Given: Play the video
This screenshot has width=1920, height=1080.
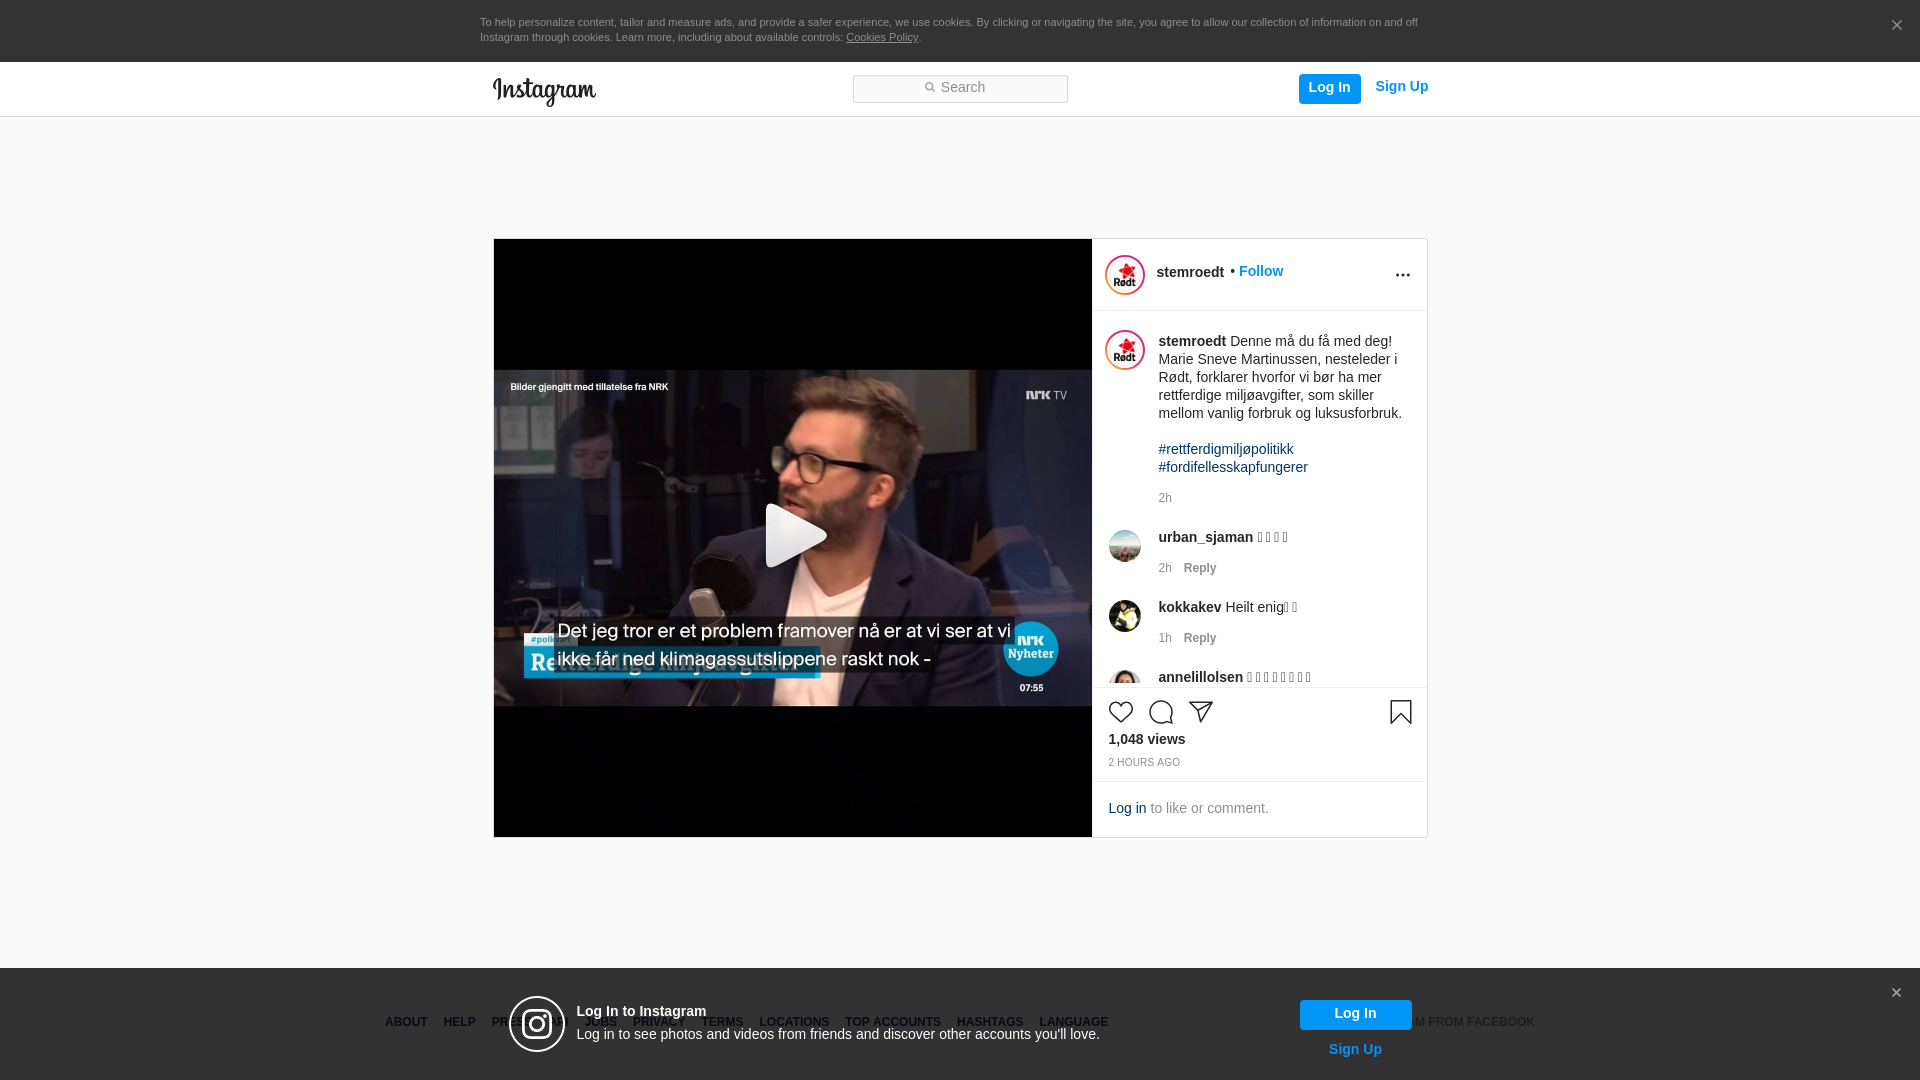Looking at the screenshot, I should (x=793, y=537).
